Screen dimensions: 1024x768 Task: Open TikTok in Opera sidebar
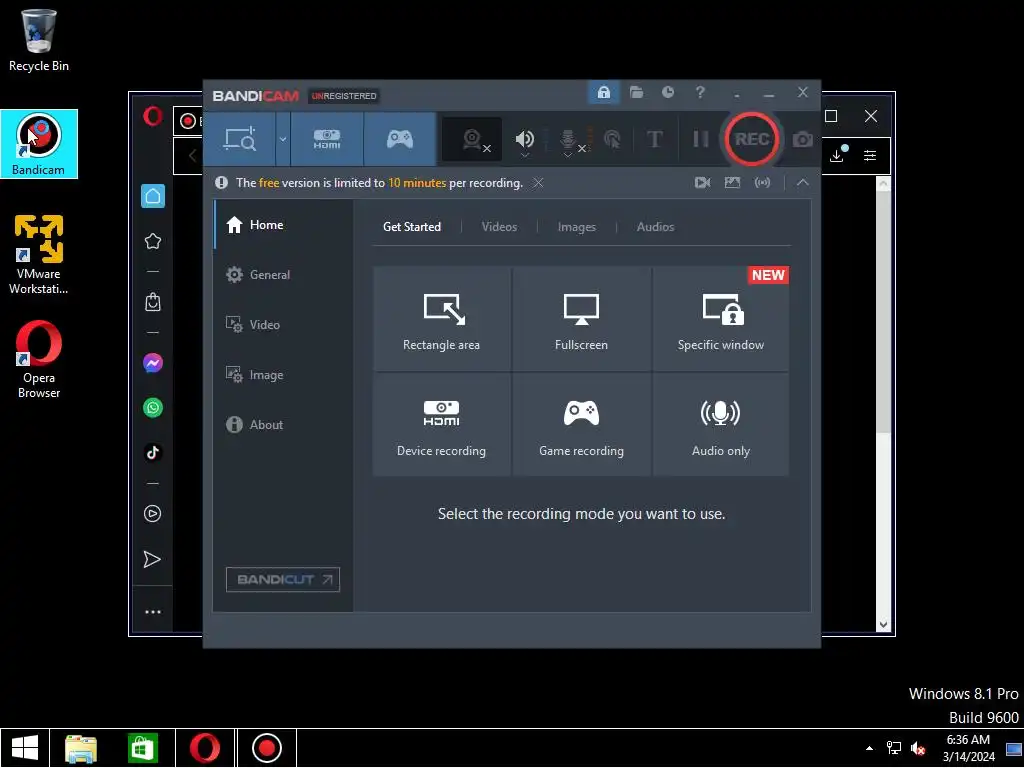tap(153, 453)
